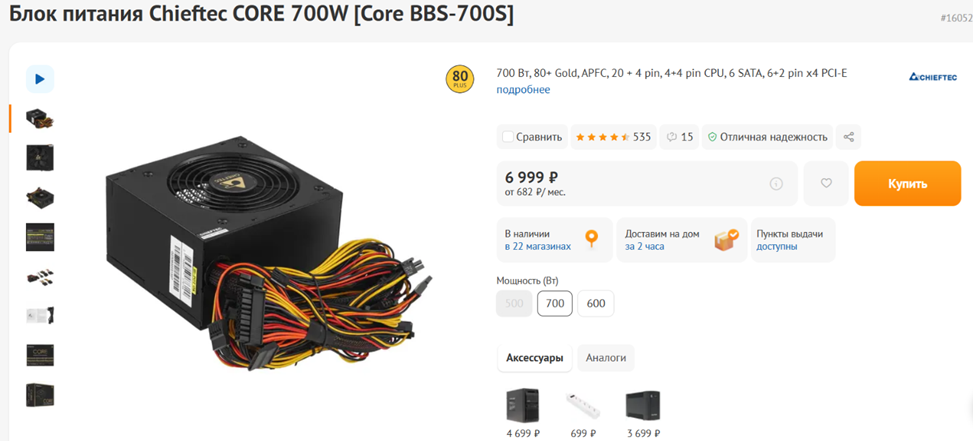Viewport: 973px width, 441px height.
Task: Add product to favorites with heart icon
Action: point(826,184)
